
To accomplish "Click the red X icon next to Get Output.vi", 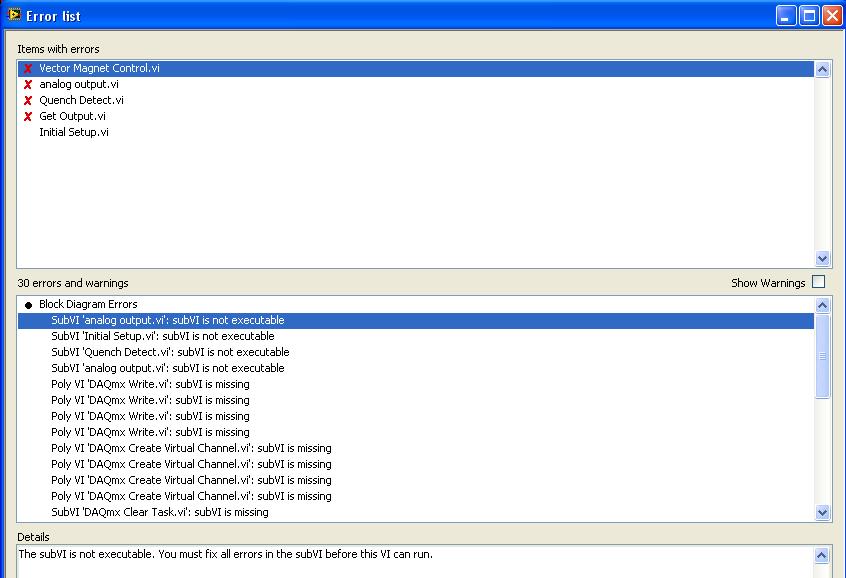I will click(28, 117).
